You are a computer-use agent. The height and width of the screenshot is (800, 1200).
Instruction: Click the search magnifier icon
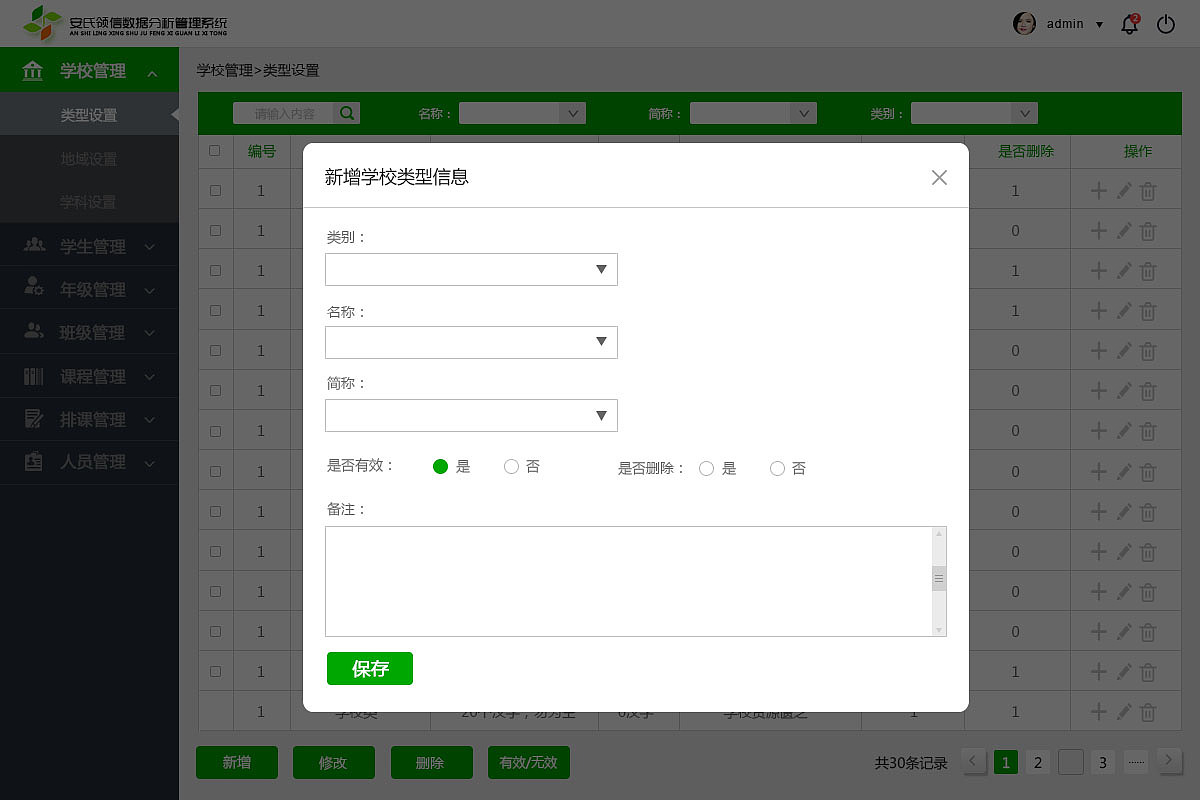tap(347, 113)
